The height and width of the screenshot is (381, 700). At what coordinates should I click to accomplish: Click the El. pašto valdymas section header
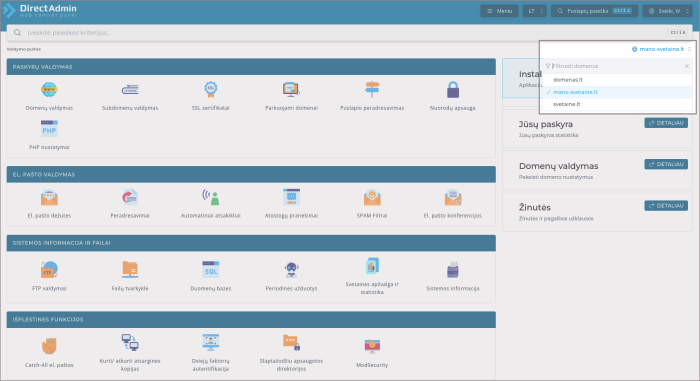coord(251,175)
